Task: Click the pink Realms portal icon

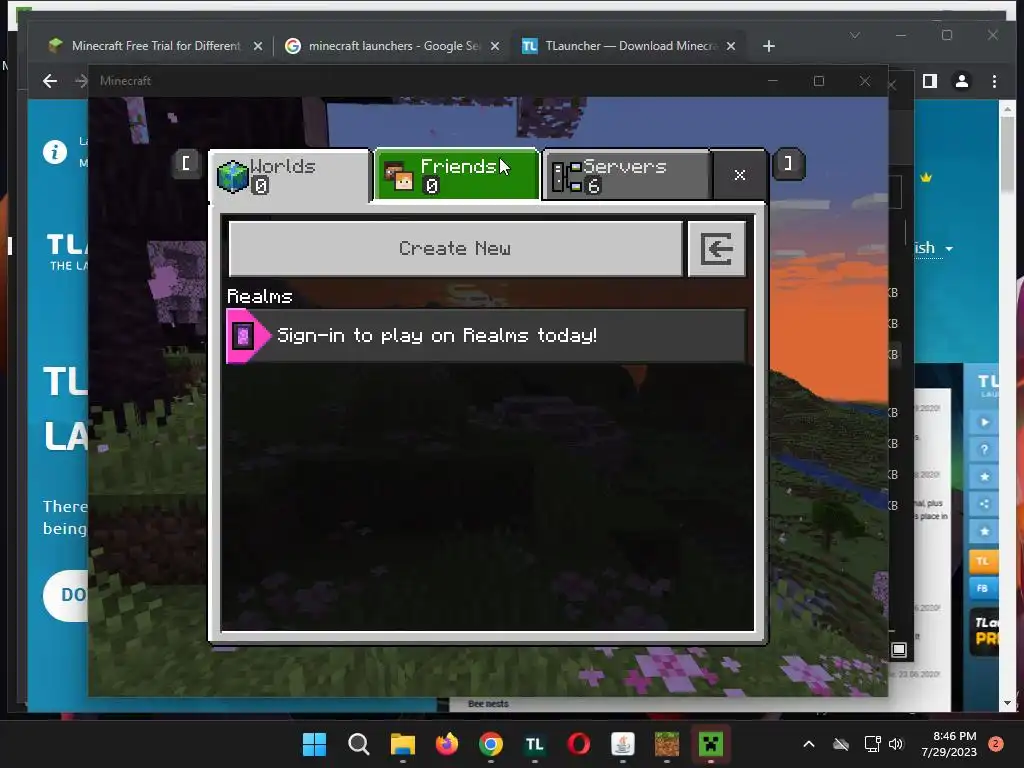Action: pyautogui.click(x=244, y=336)
